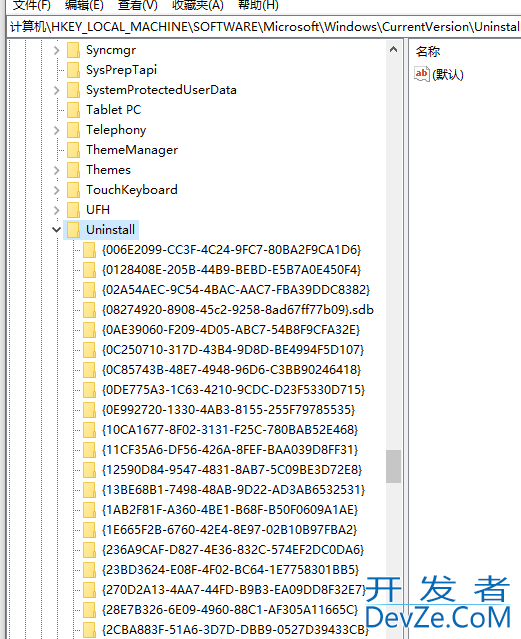Viewport: 521px width, 639px height.
Task: Select key {270D2A13-4AA7-44FD-B9B3-EA09DD8F32E7}
Action: coord(234,589)
